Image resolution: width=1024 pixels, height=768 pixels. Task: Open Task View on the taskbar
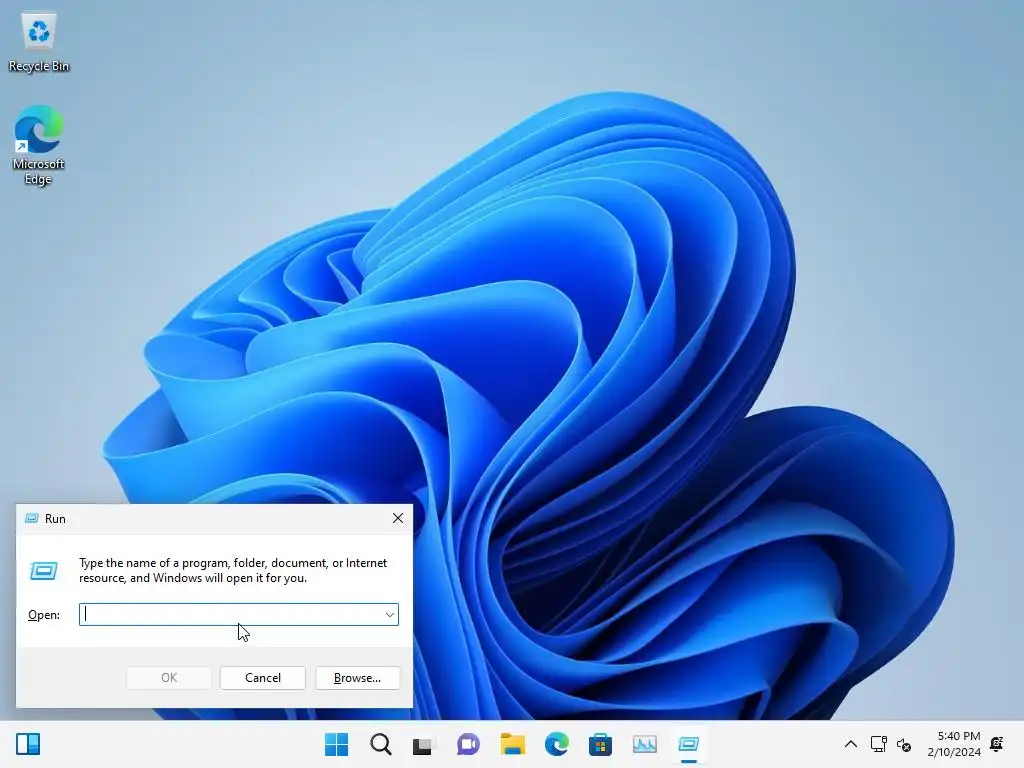point(423,744)
